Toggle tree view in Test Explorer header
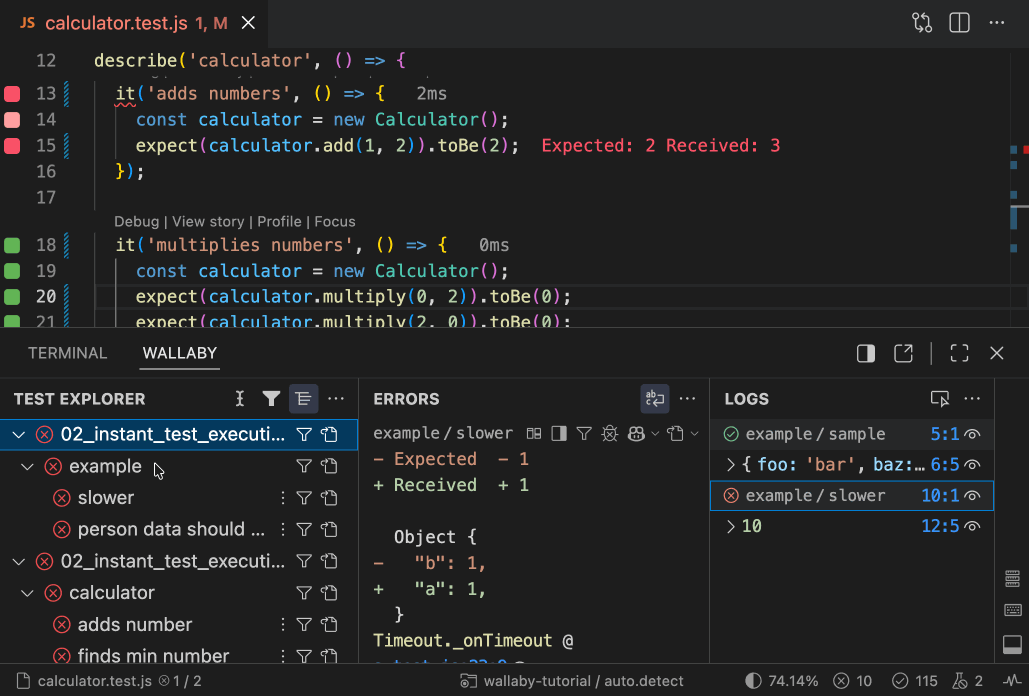The height and width of the screenshot is (696, 1029). click(x=303, y=399)
